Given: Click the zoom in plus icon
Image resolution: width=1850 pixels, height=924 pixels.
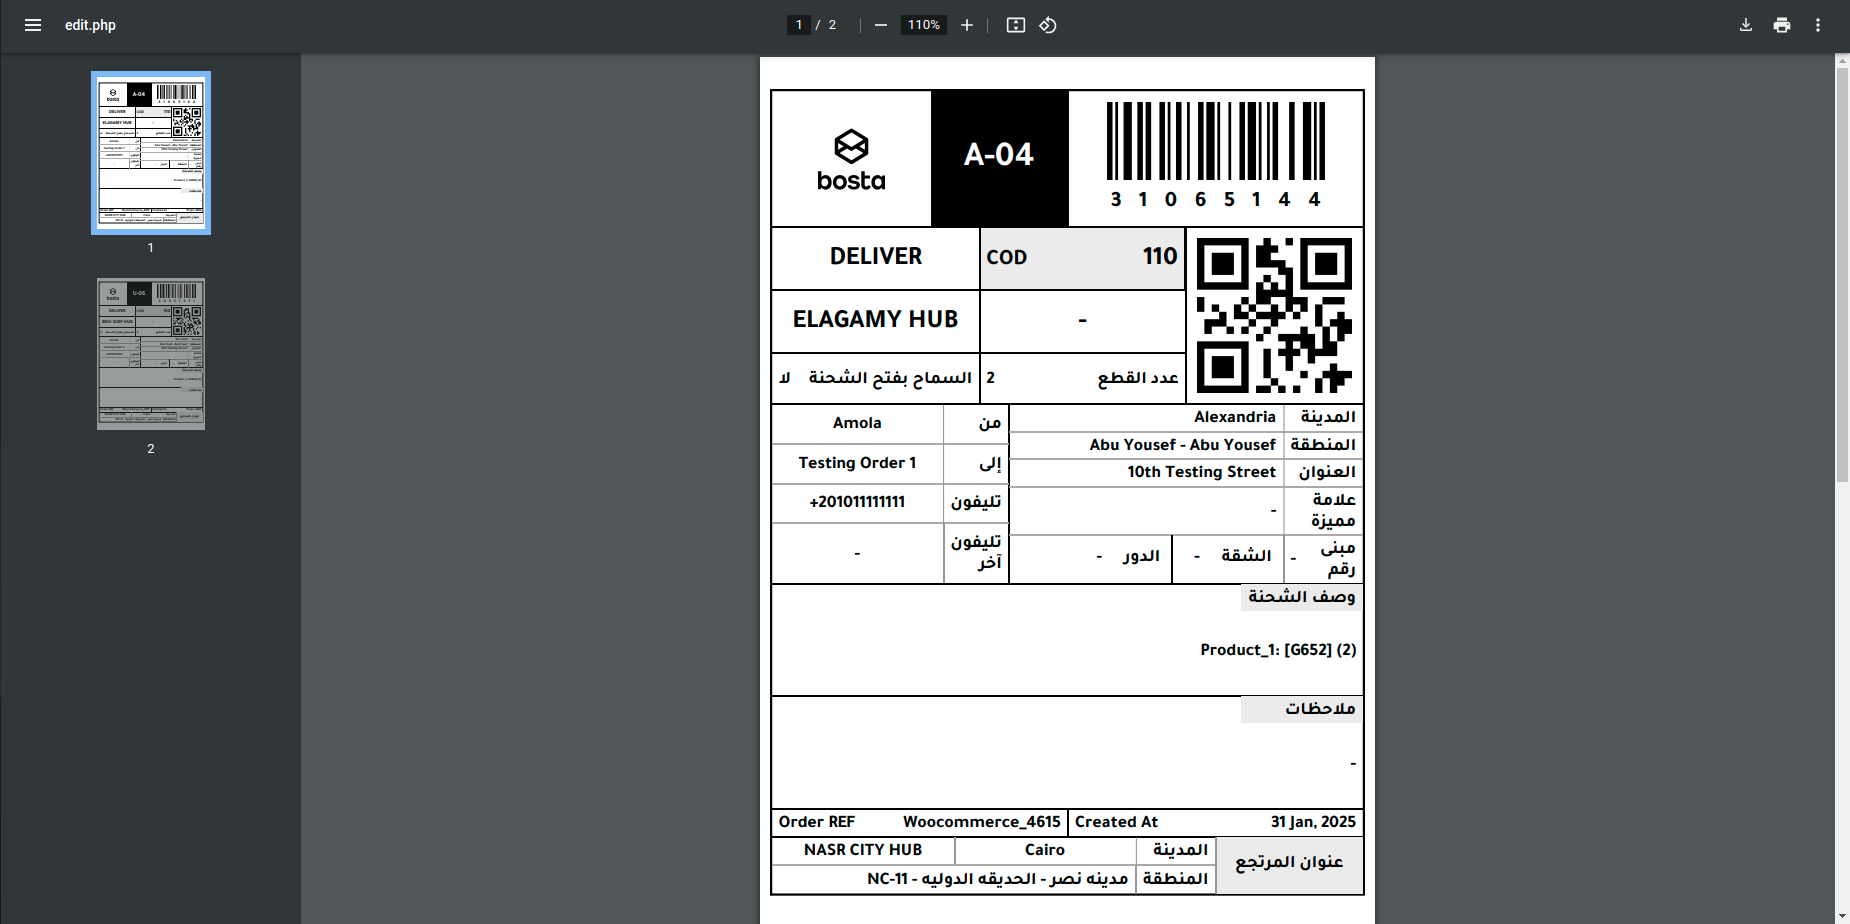Looking at the screenshot, I should point(967,25).
